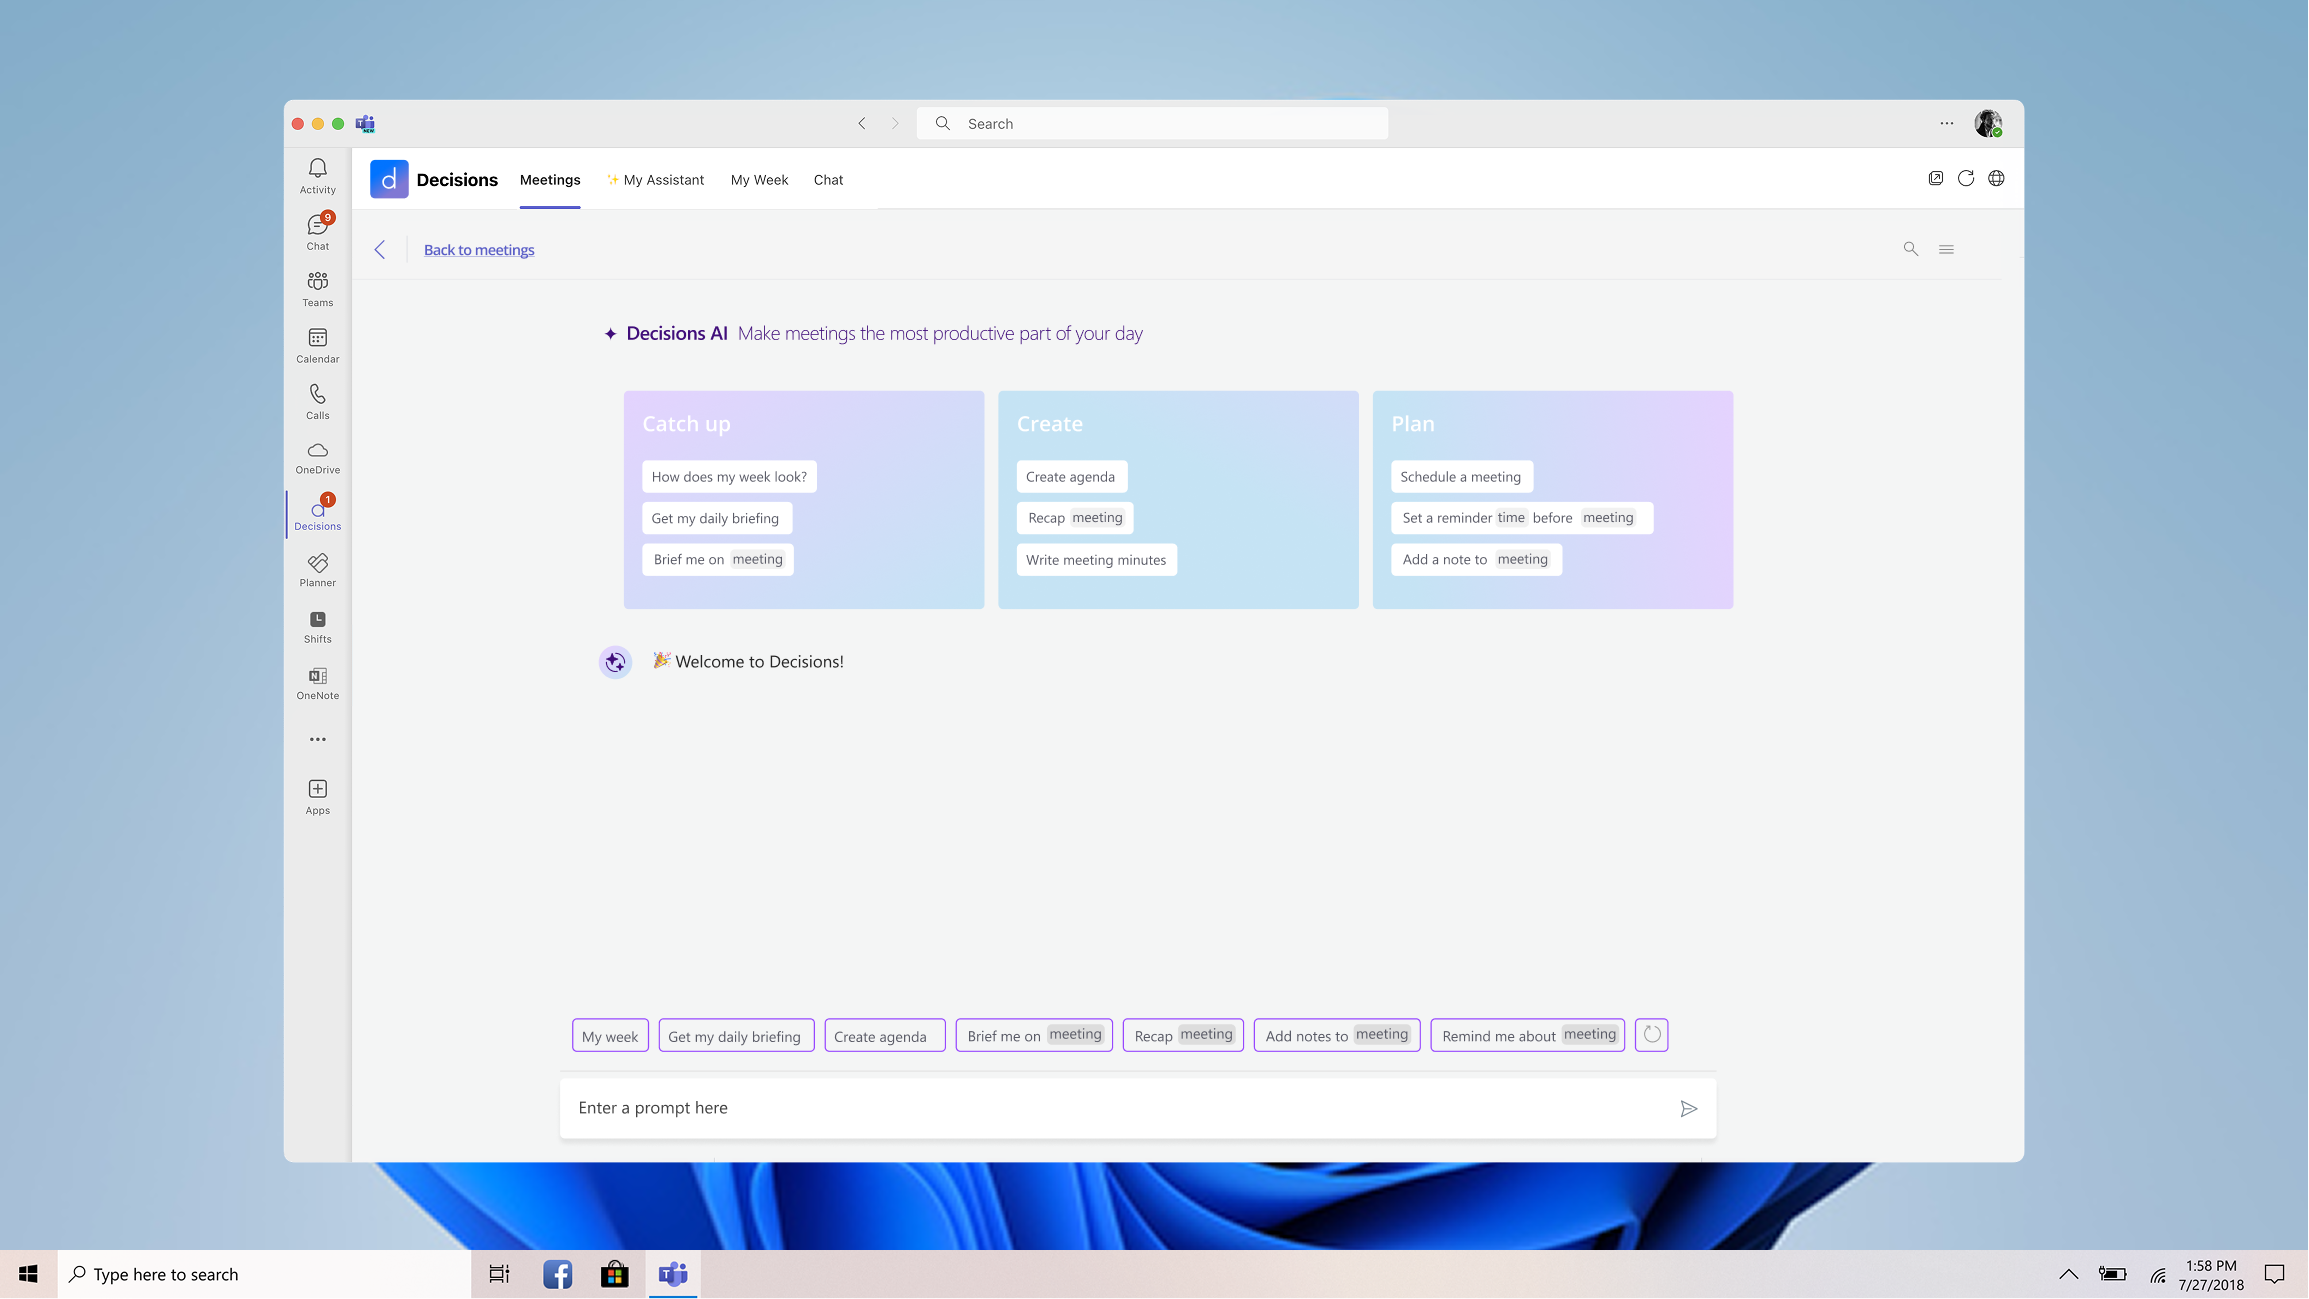Click the send prompt arrow icon
The height and width of the screenshot is (1299, 2309).
tap(1688, 1108)
